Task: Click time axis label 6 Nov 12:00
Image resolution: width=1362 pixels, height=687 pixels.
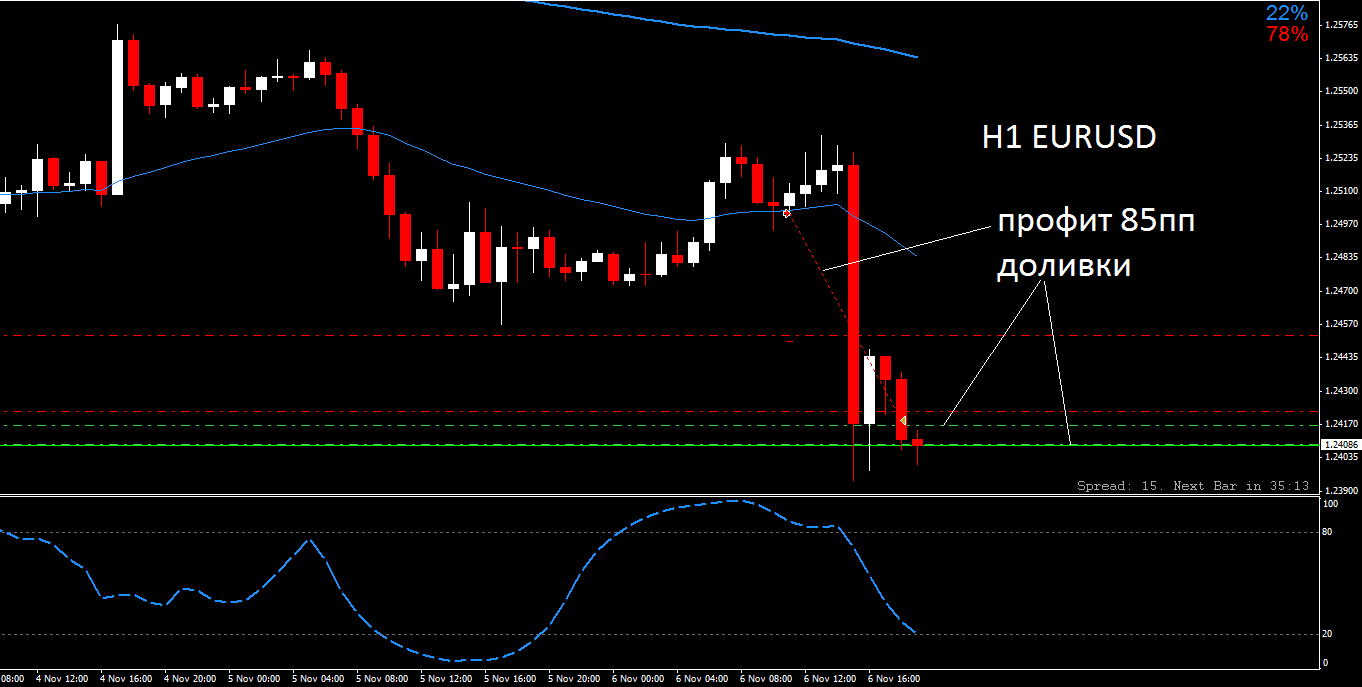Action: click(x=832, y=679)
